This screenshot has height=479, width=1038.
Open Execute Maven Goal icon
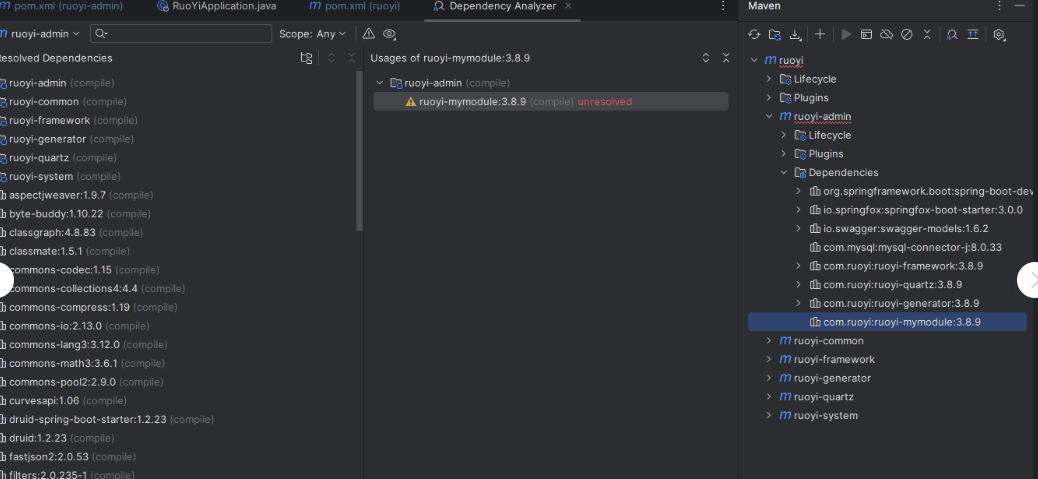(x=866, y=34)
